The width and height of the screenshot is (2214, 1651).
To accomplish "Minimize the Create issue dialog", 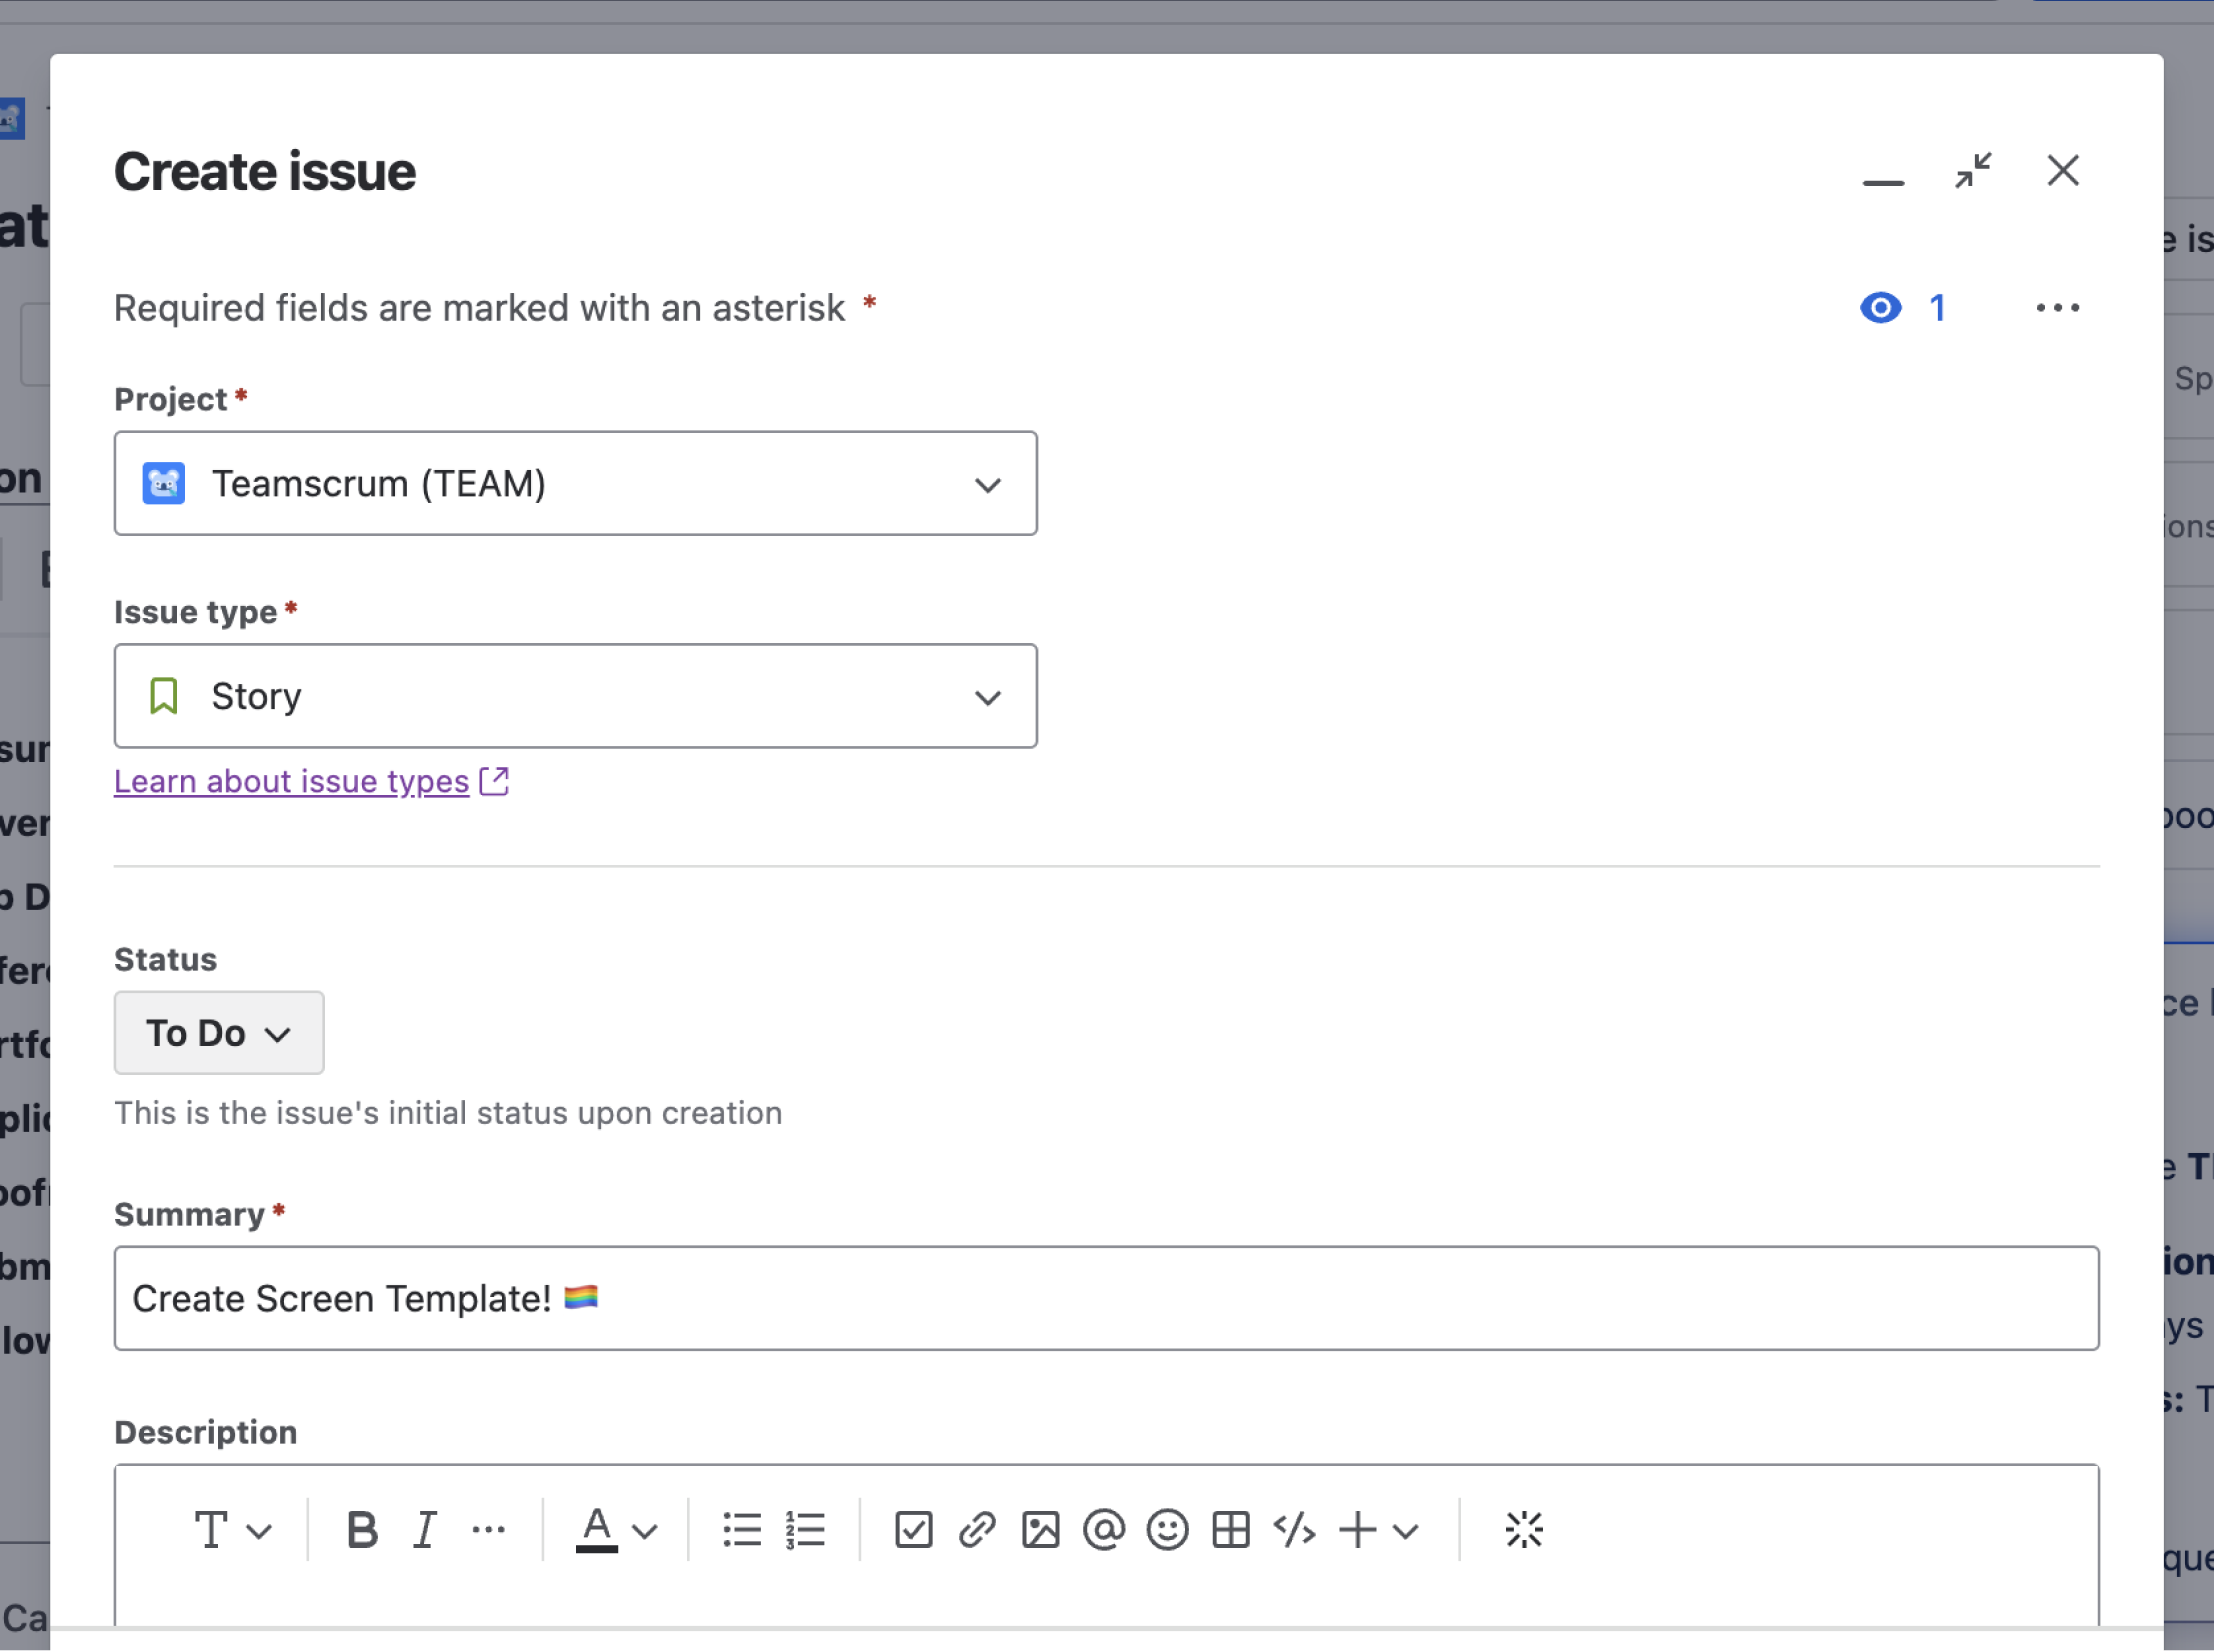I will 1883,182.
